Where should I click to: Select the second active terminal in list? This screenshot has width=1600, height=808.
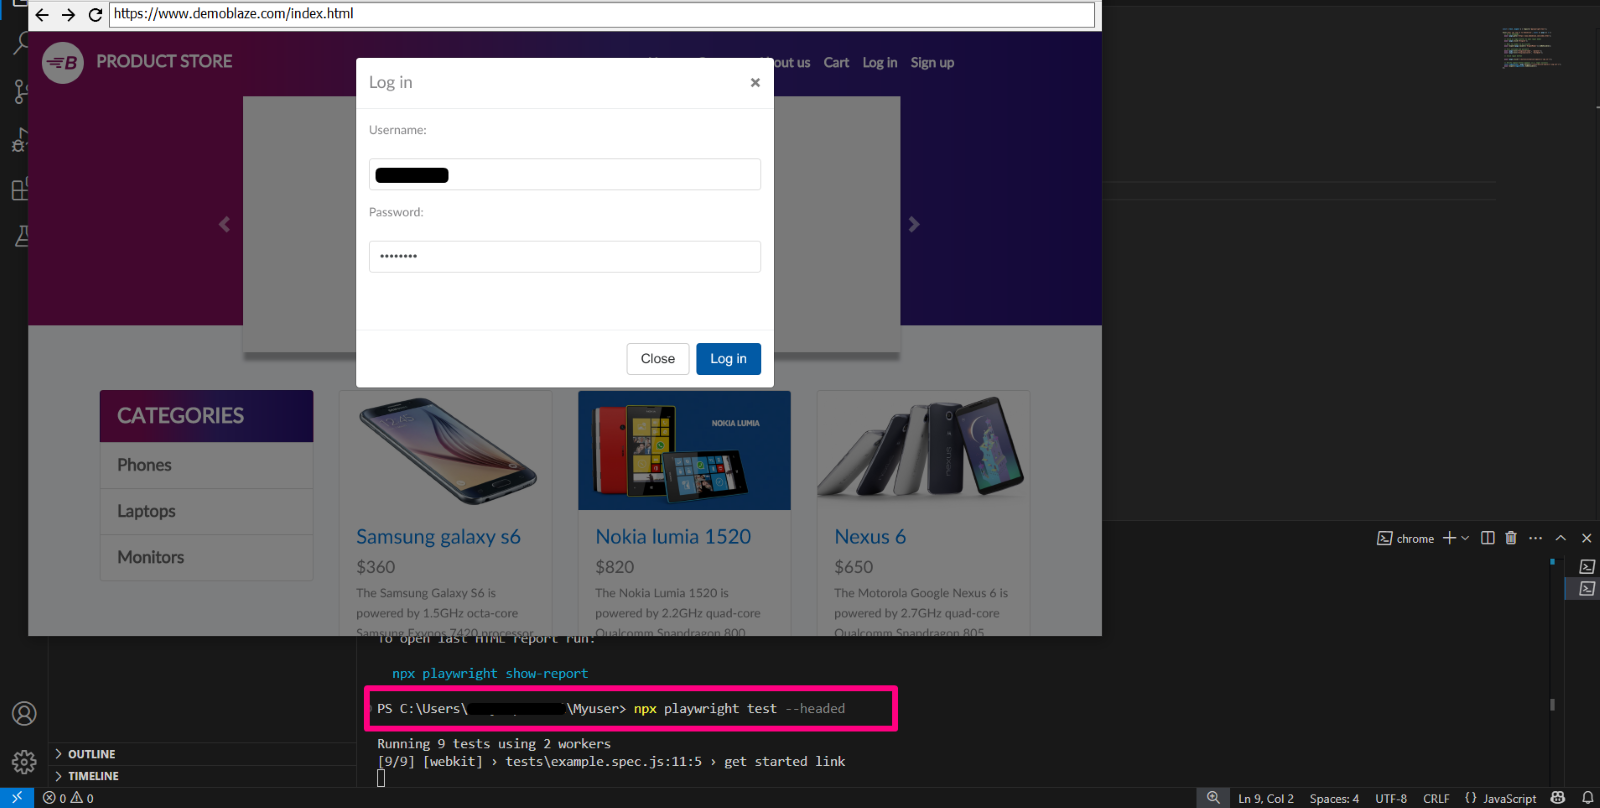[x=1587, y=589]
